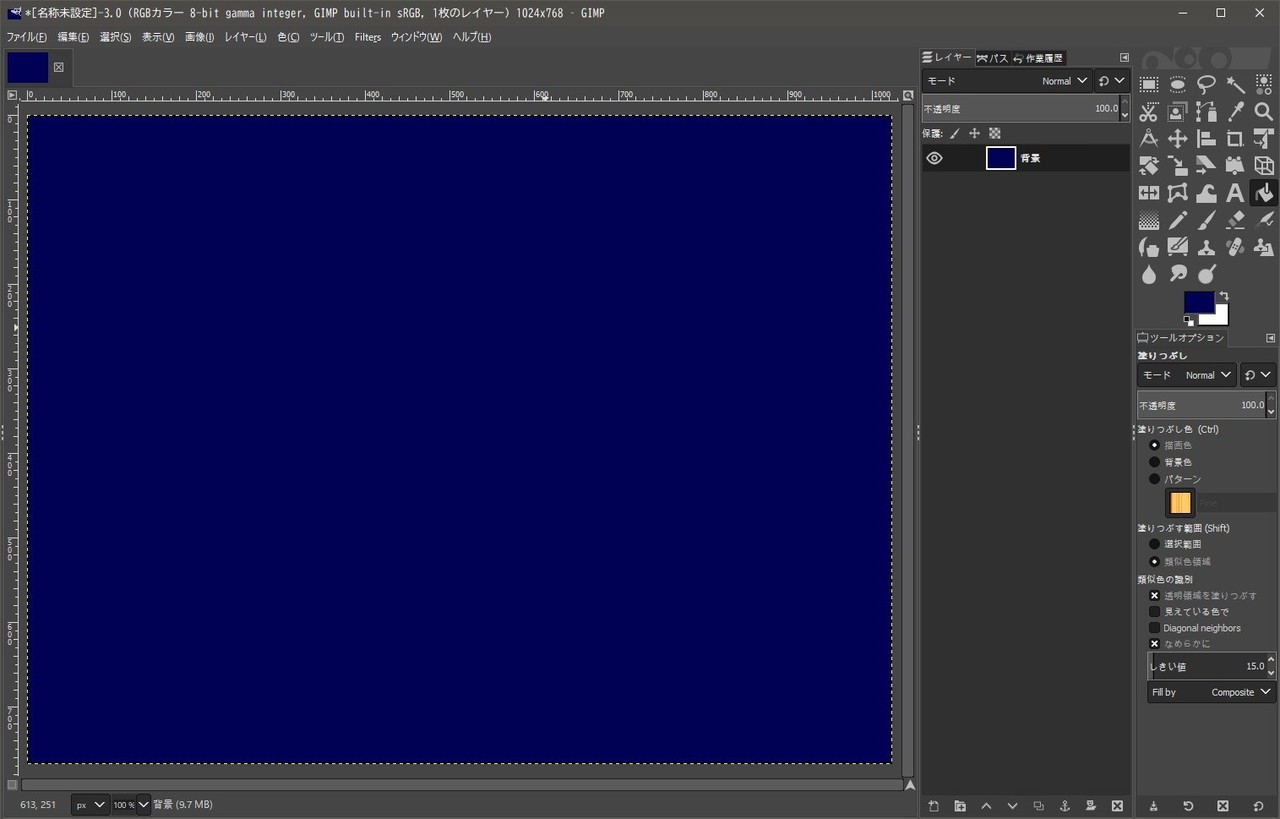Choose 背景色 fill radio button
Image resolution: width=1280 pixels, height=819 pixels.
coord(1154,462)
